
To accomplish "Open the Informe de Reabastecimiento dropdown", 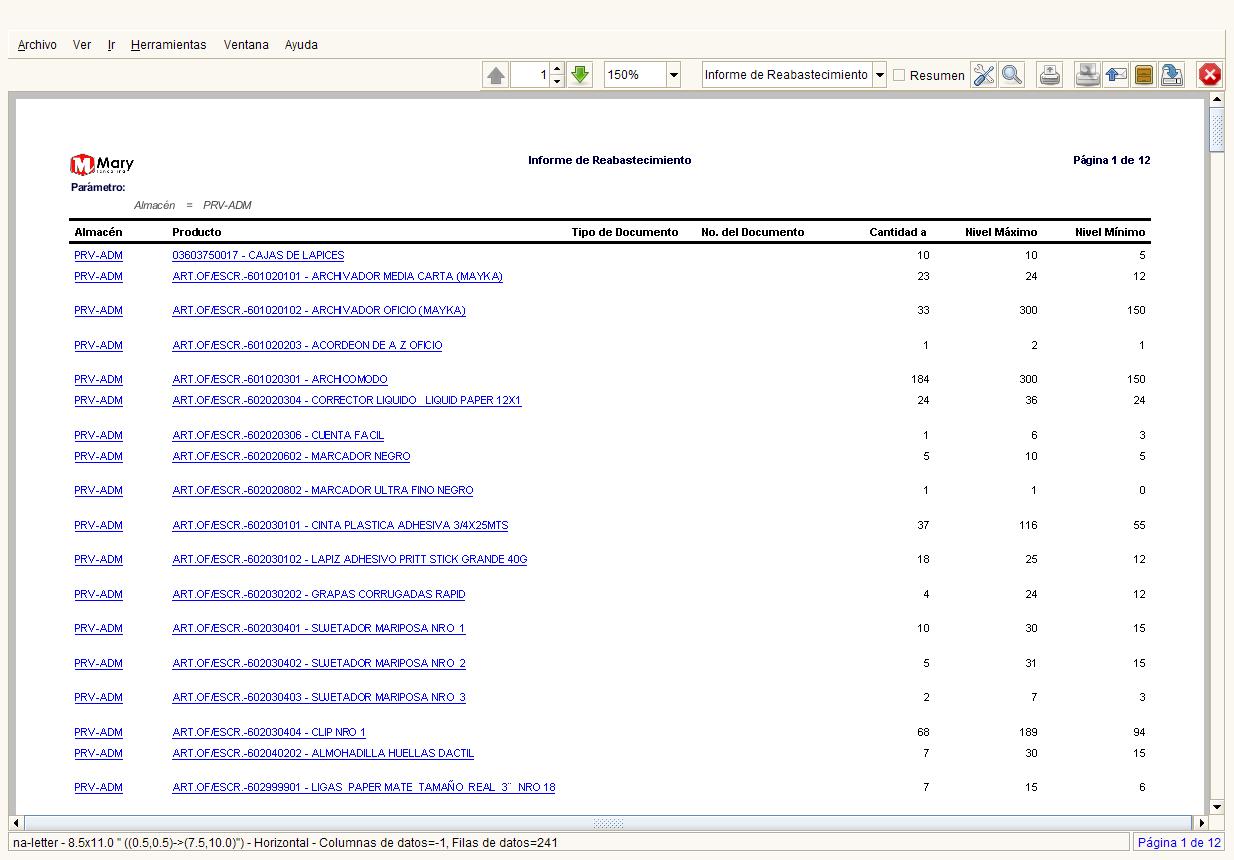I will [x=879, y=75].
